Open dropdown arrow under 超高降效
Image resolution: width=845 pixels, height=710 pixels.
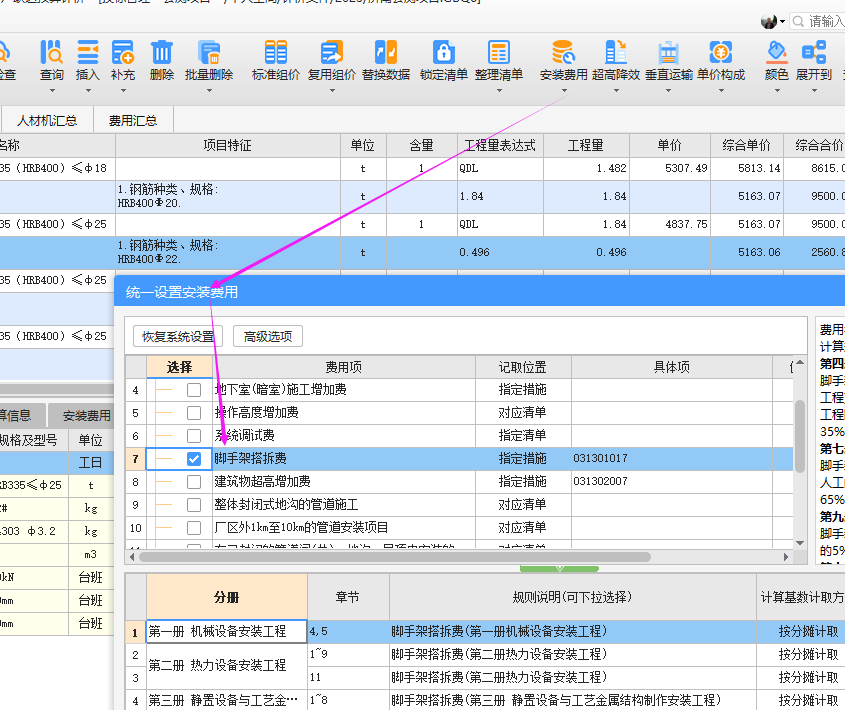click(x=617, y=91)
